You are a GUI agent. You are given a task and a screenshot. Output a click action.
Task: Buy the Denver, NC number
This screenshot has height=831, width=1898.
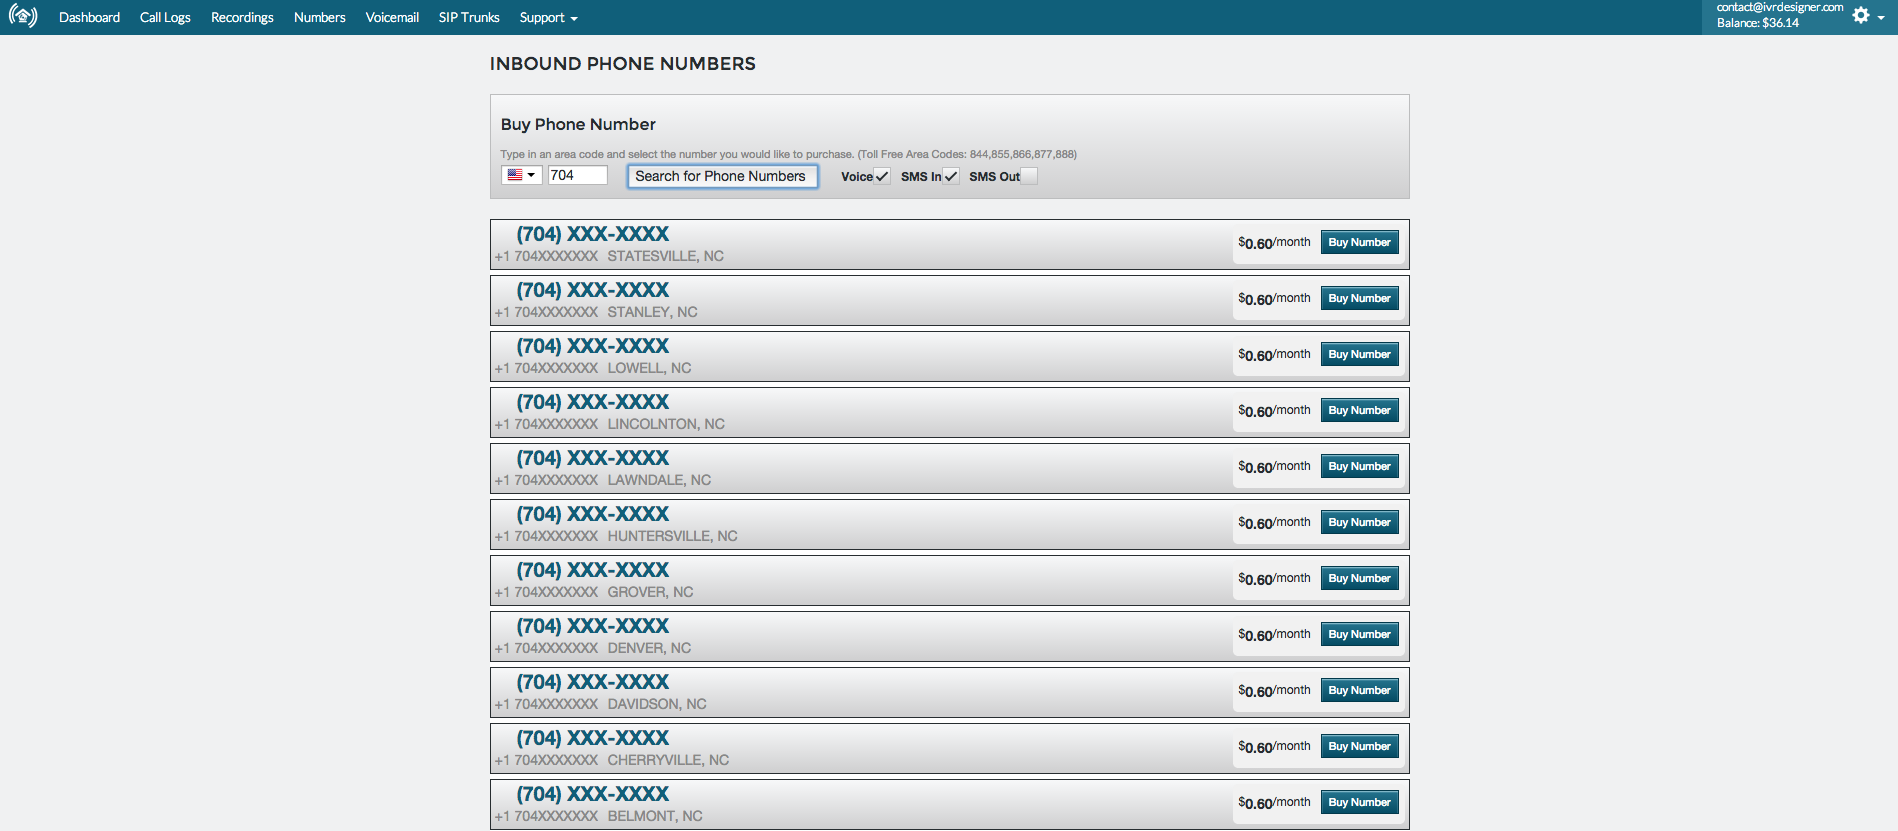click(1359, 634)
